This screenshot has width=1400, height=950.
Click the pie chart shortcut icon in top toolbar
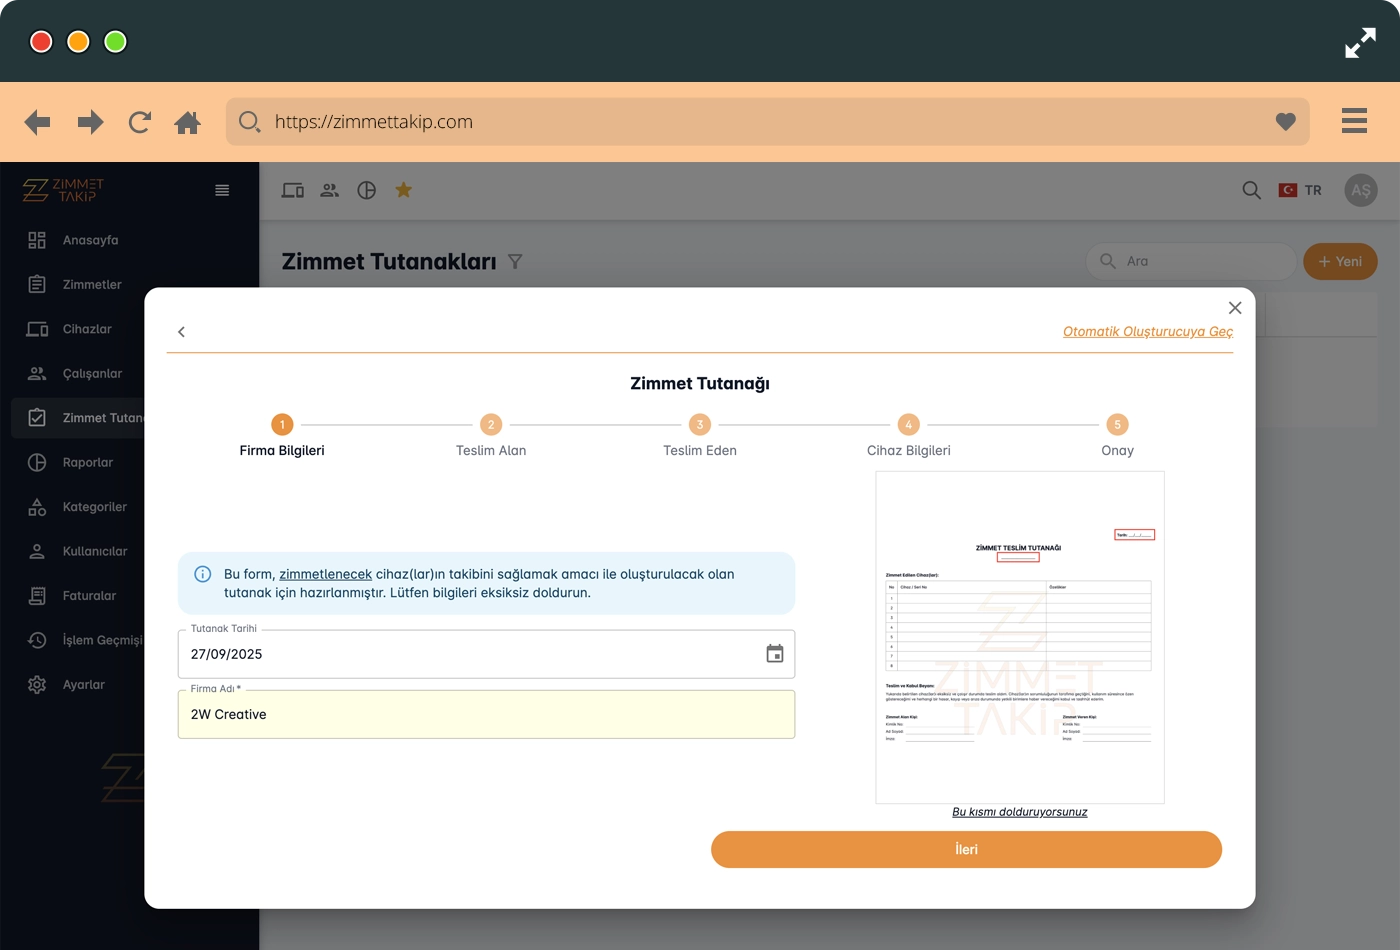click(x=367, y=190)
